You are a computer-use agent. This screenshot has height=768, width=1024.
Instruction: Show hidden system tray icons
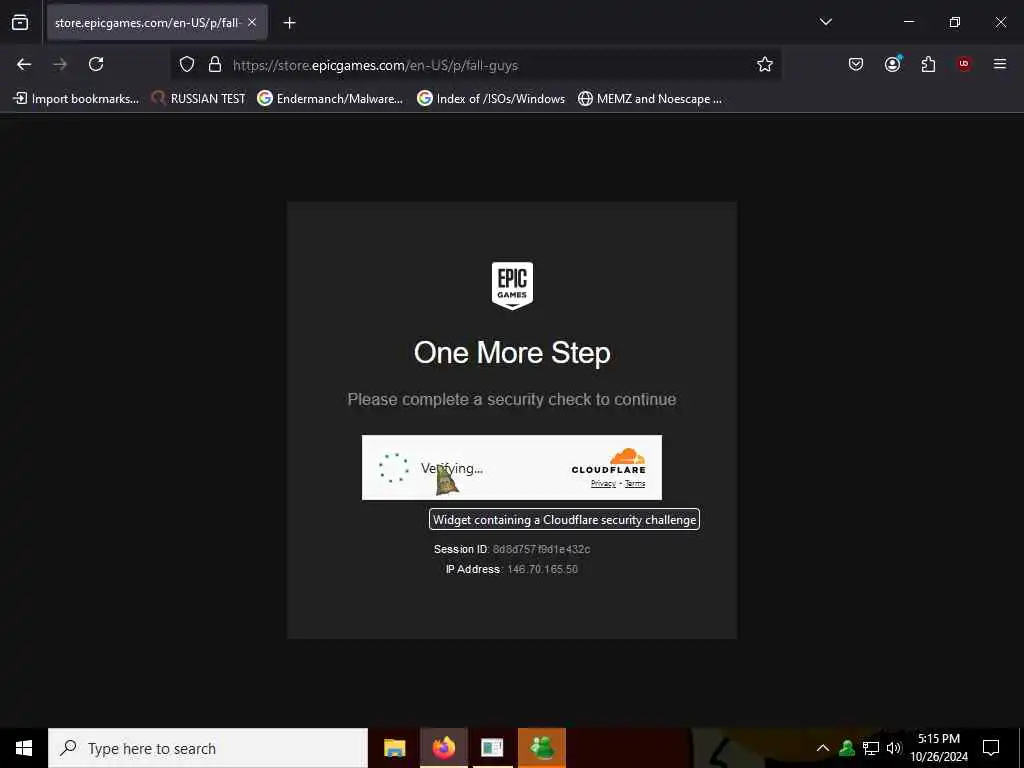pos(823,748)
